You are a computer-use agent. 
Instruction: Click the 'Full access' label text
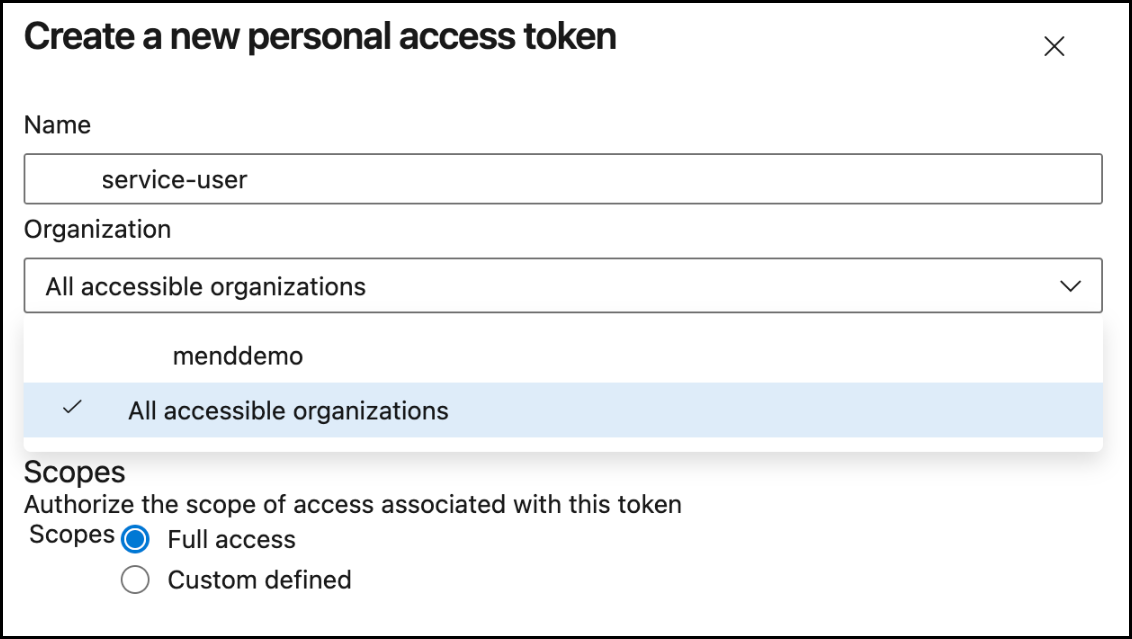(231, 540)
